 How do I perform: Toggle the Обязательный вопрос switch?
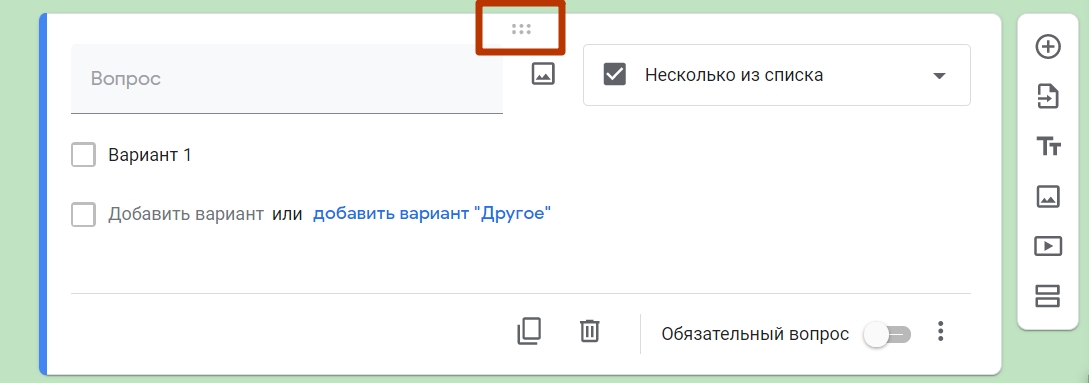pos(887,335)
